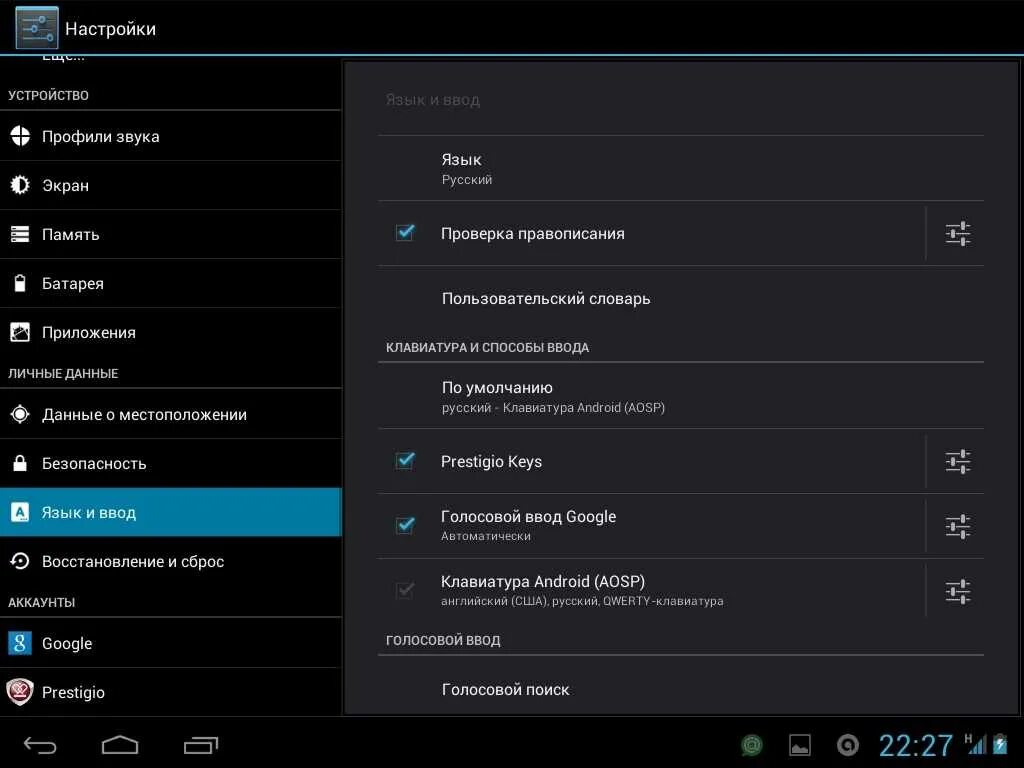Toggle Голосовой ввод Google checkbox
Image resolution: width=1024 pixels, height=768 pixels.
click(405, 524)
